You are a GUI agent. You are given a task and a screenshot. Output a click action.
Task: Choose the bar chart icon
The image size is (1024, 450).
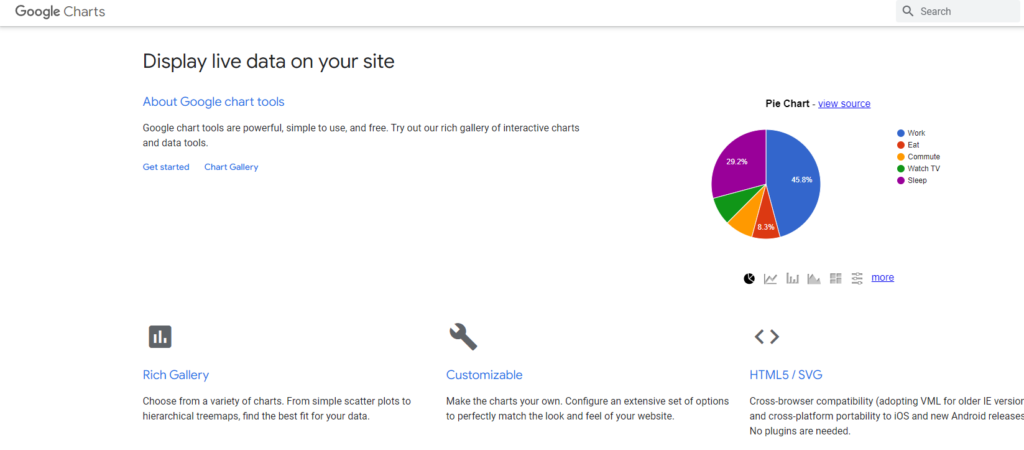click(793, 278)
